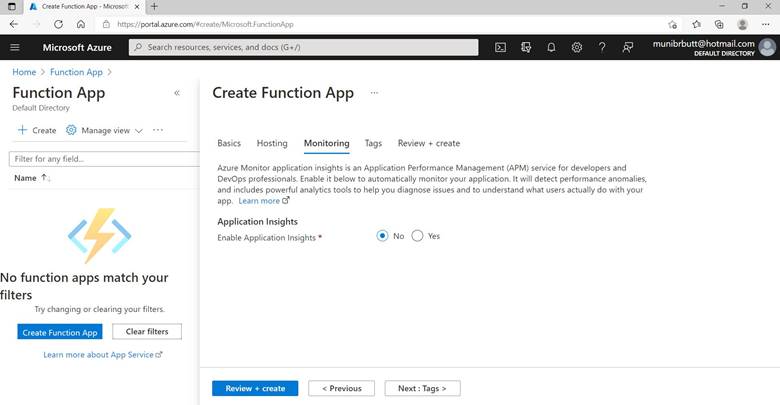Open the Azure portal hamburger menu

tap(15, 47)
